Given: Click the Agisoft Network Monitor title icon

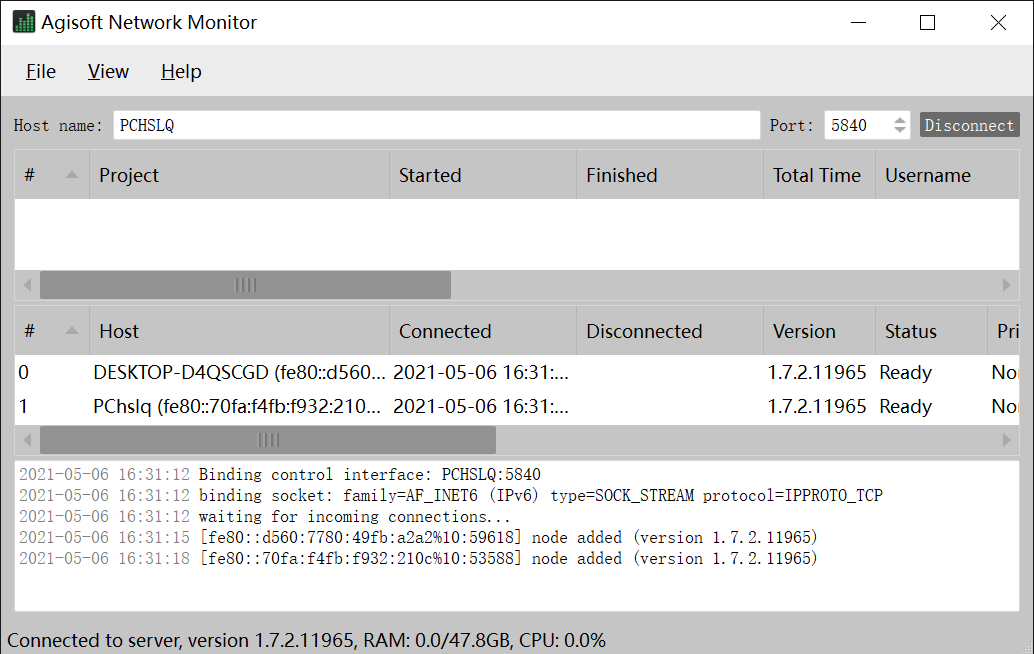Looking at the screenshot, I should click(x=24, y=22).
